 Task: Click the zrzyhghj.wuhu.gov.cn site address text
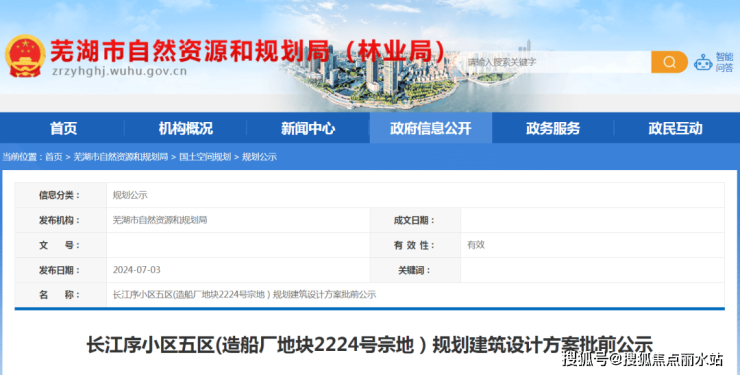click(x=119, y=71)
